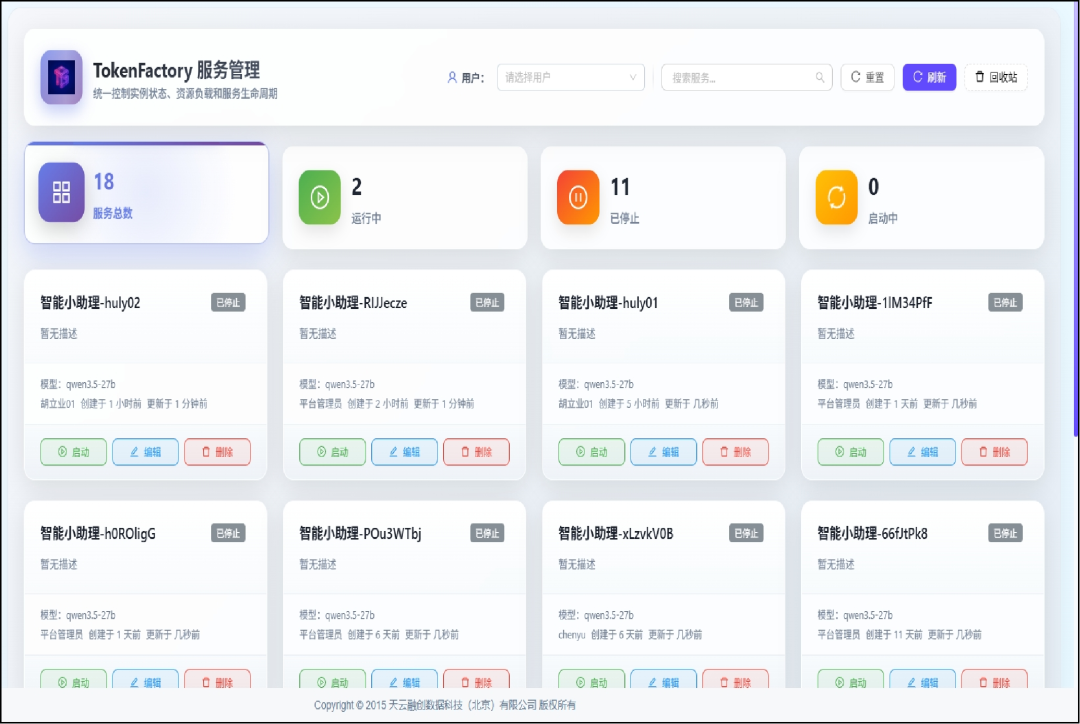Click the 智能小助理-1lM34PfF card title
Screen dimensions: 1080x724
coord(875,302)
